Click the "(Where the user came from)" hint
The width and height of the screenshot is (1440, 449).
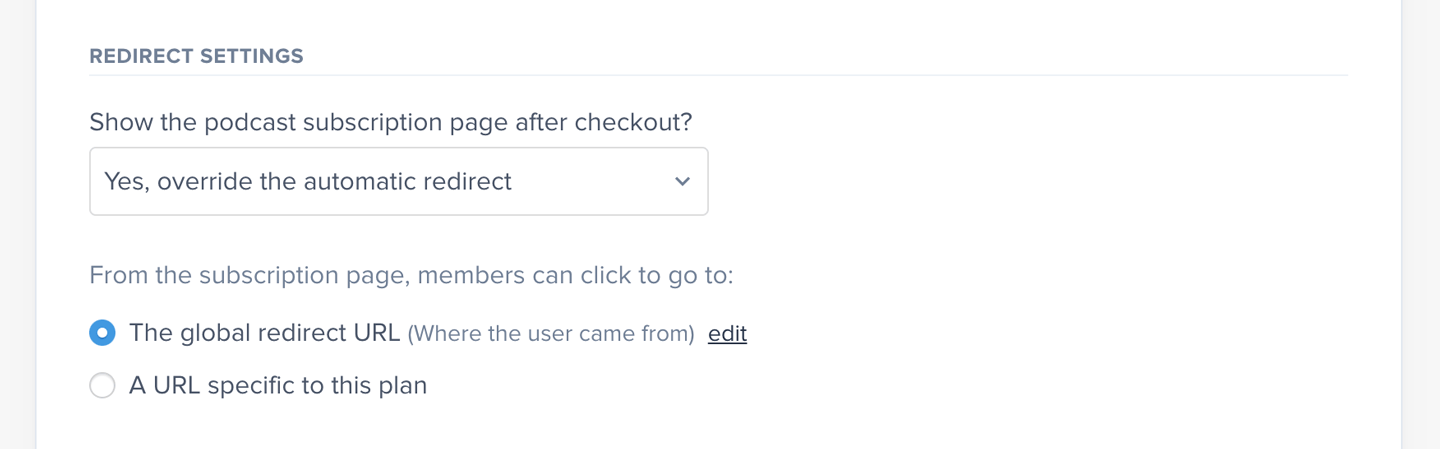pyautogui.click(x=550, y=334)
